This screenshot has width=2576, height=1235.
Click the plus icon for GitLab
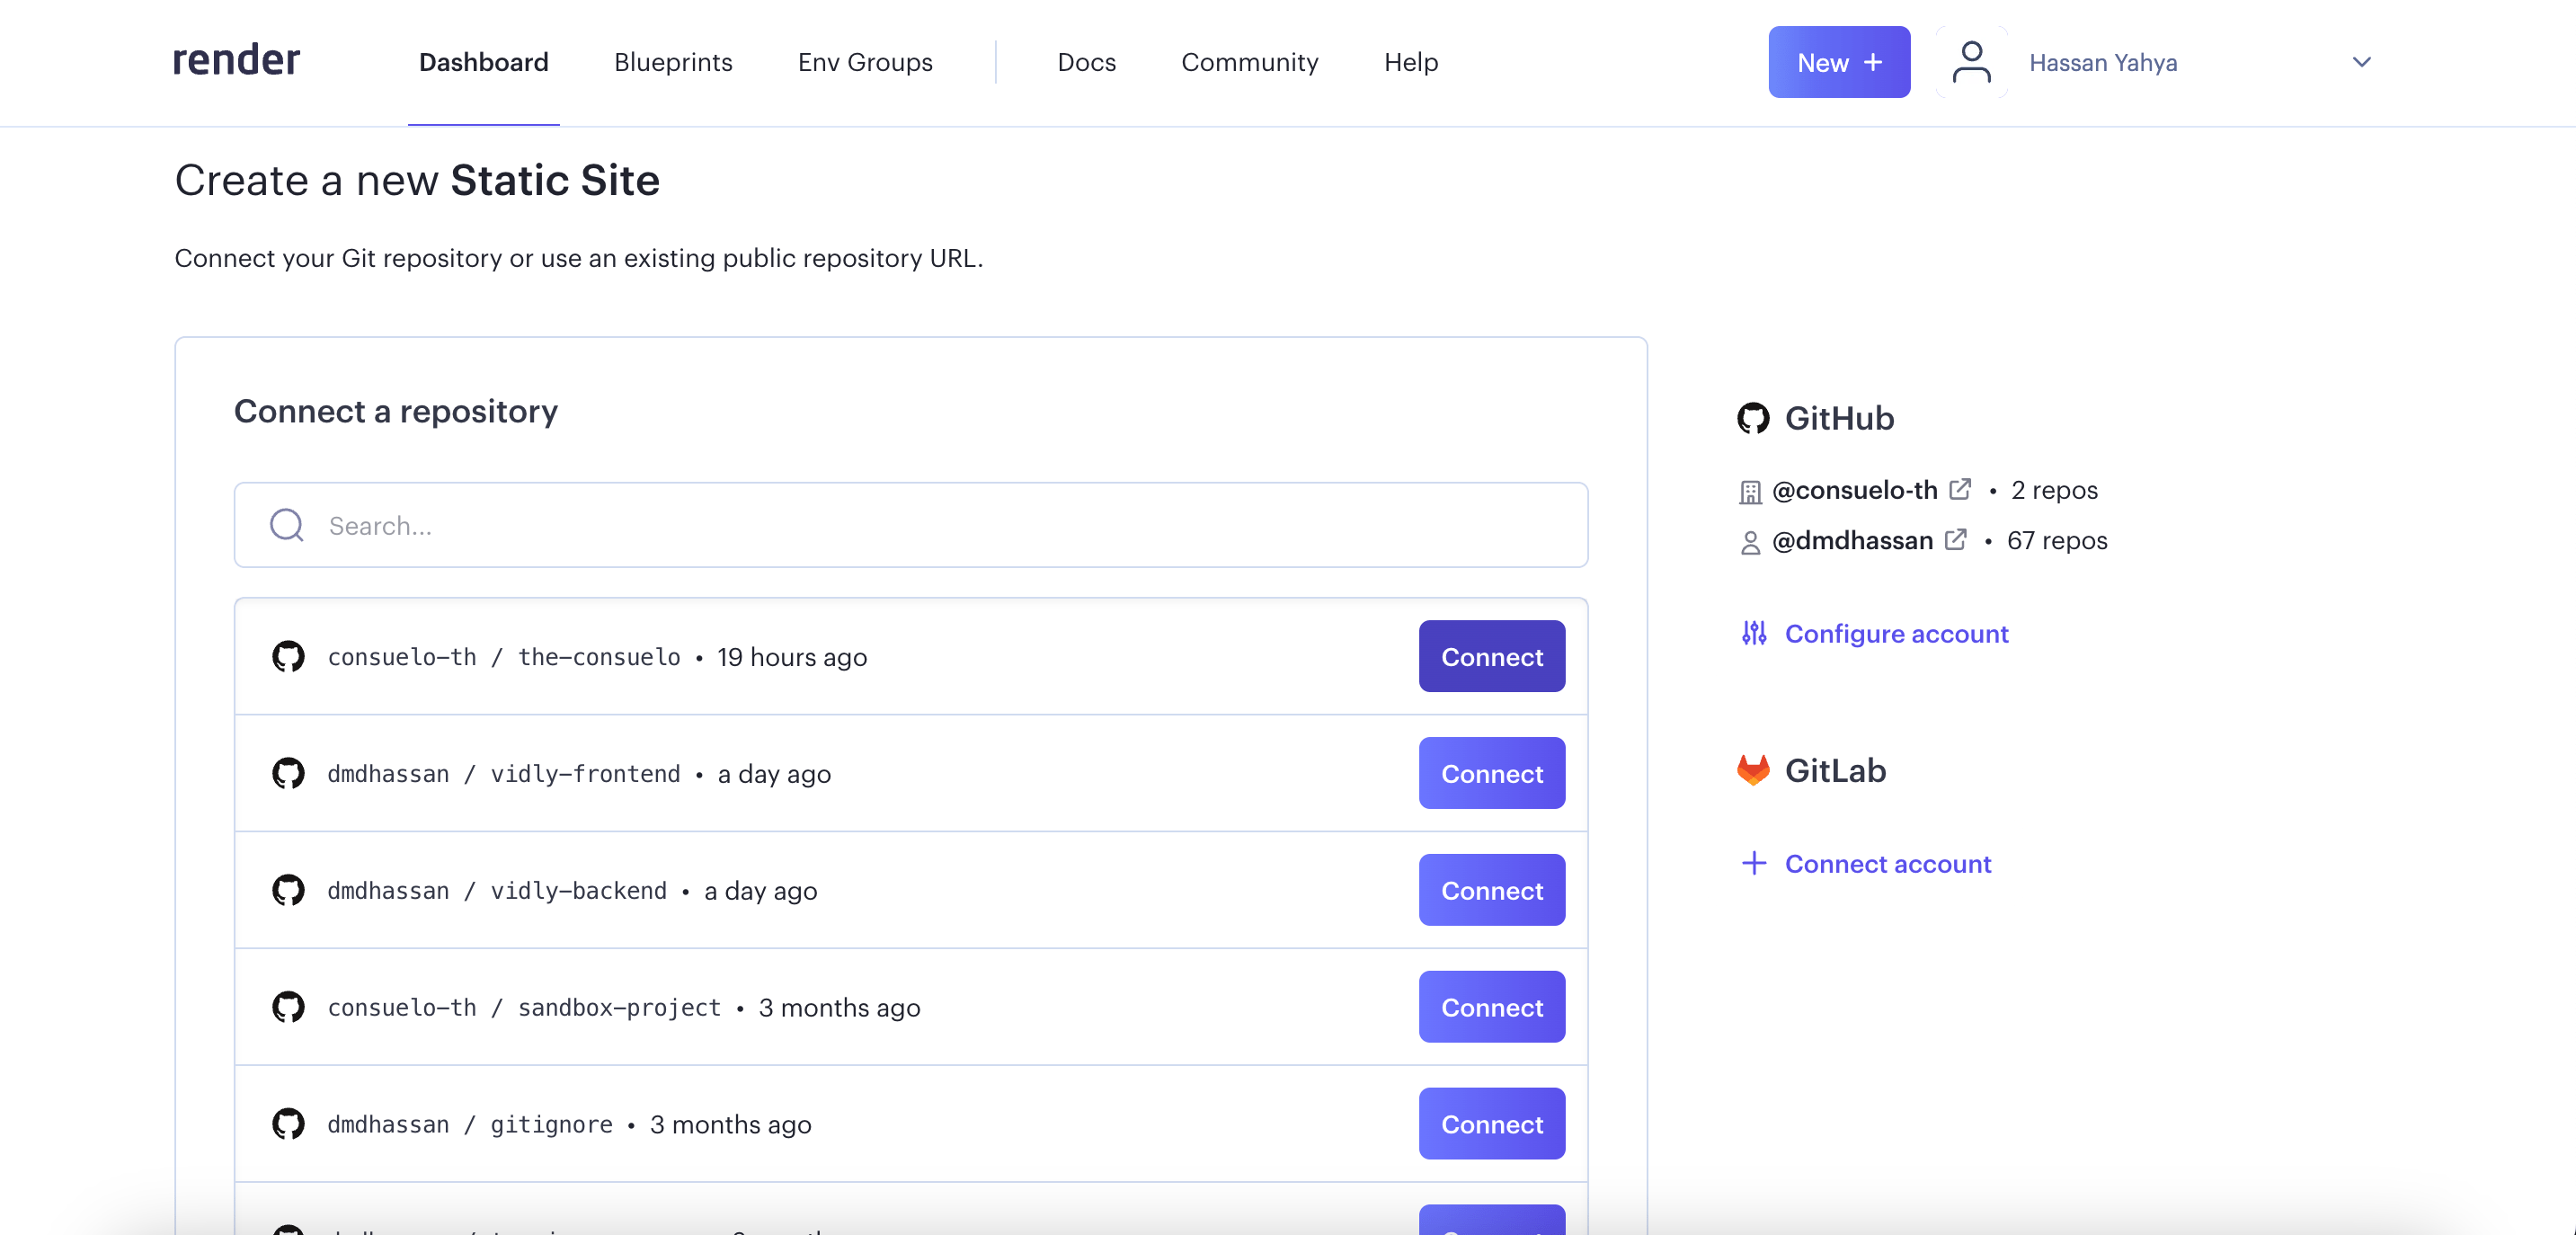[1753, 863]
